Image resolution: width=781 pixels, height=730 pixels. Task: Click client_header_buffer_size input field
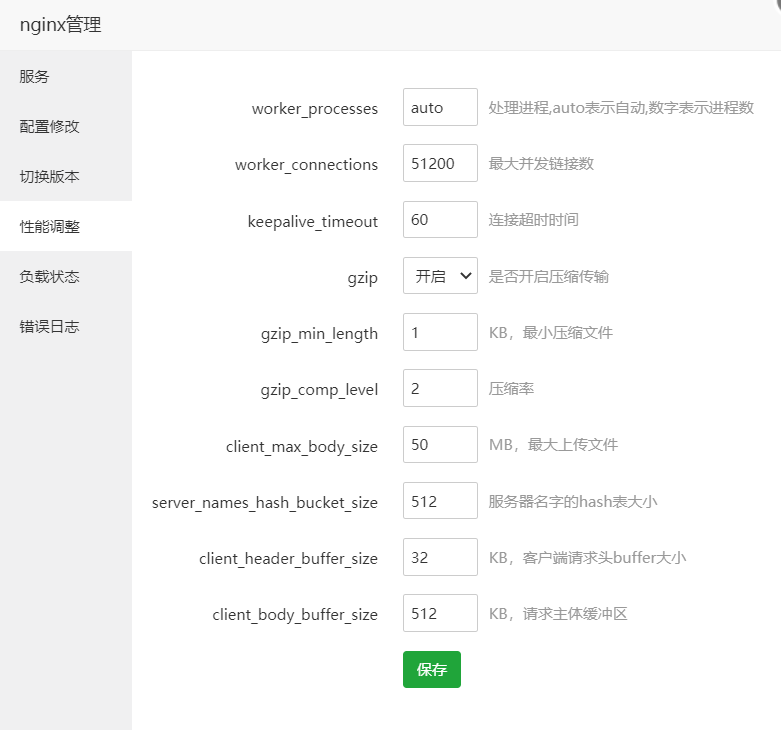coord(440,557)
